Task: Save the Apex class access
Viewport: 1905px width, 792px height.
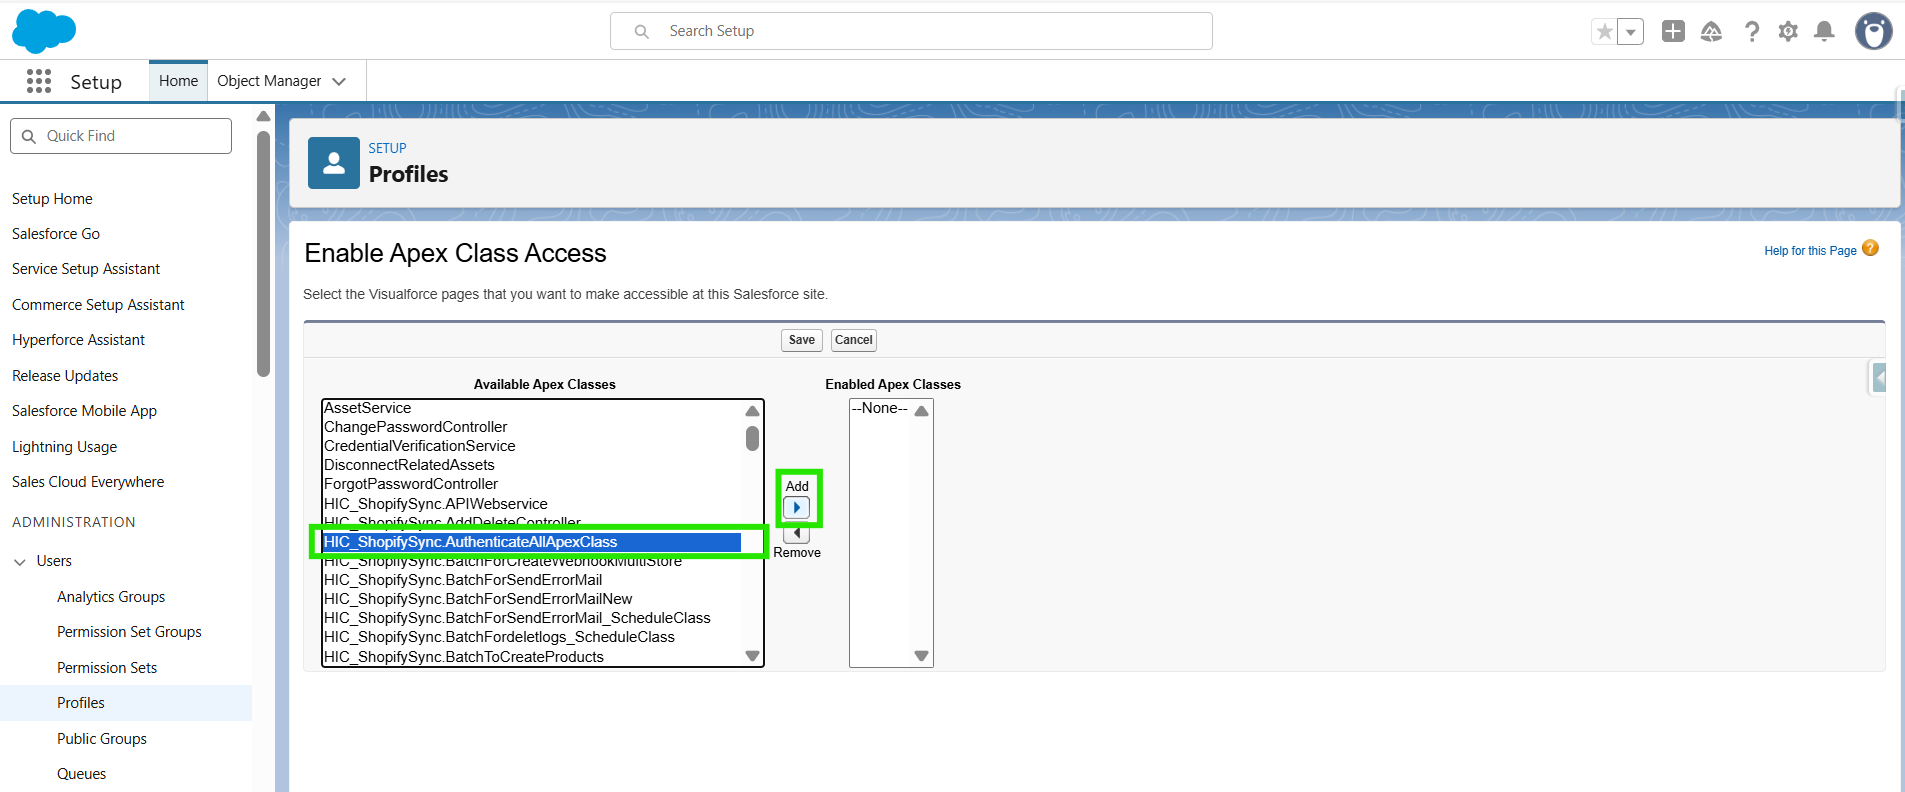Action: (802, 340)
